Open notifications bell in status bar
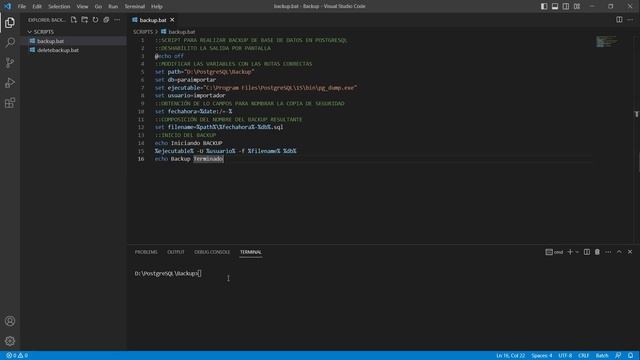This screenshot has height=360, width=640. 631,356
